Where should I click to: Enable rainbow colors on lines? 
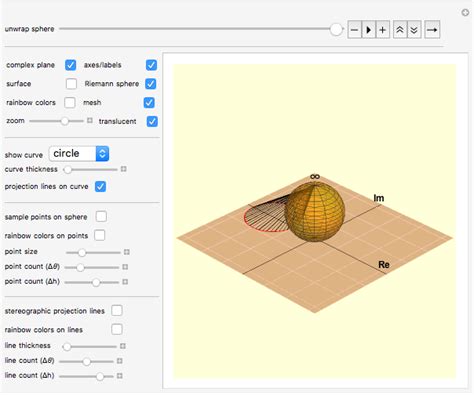coord(117,329)
